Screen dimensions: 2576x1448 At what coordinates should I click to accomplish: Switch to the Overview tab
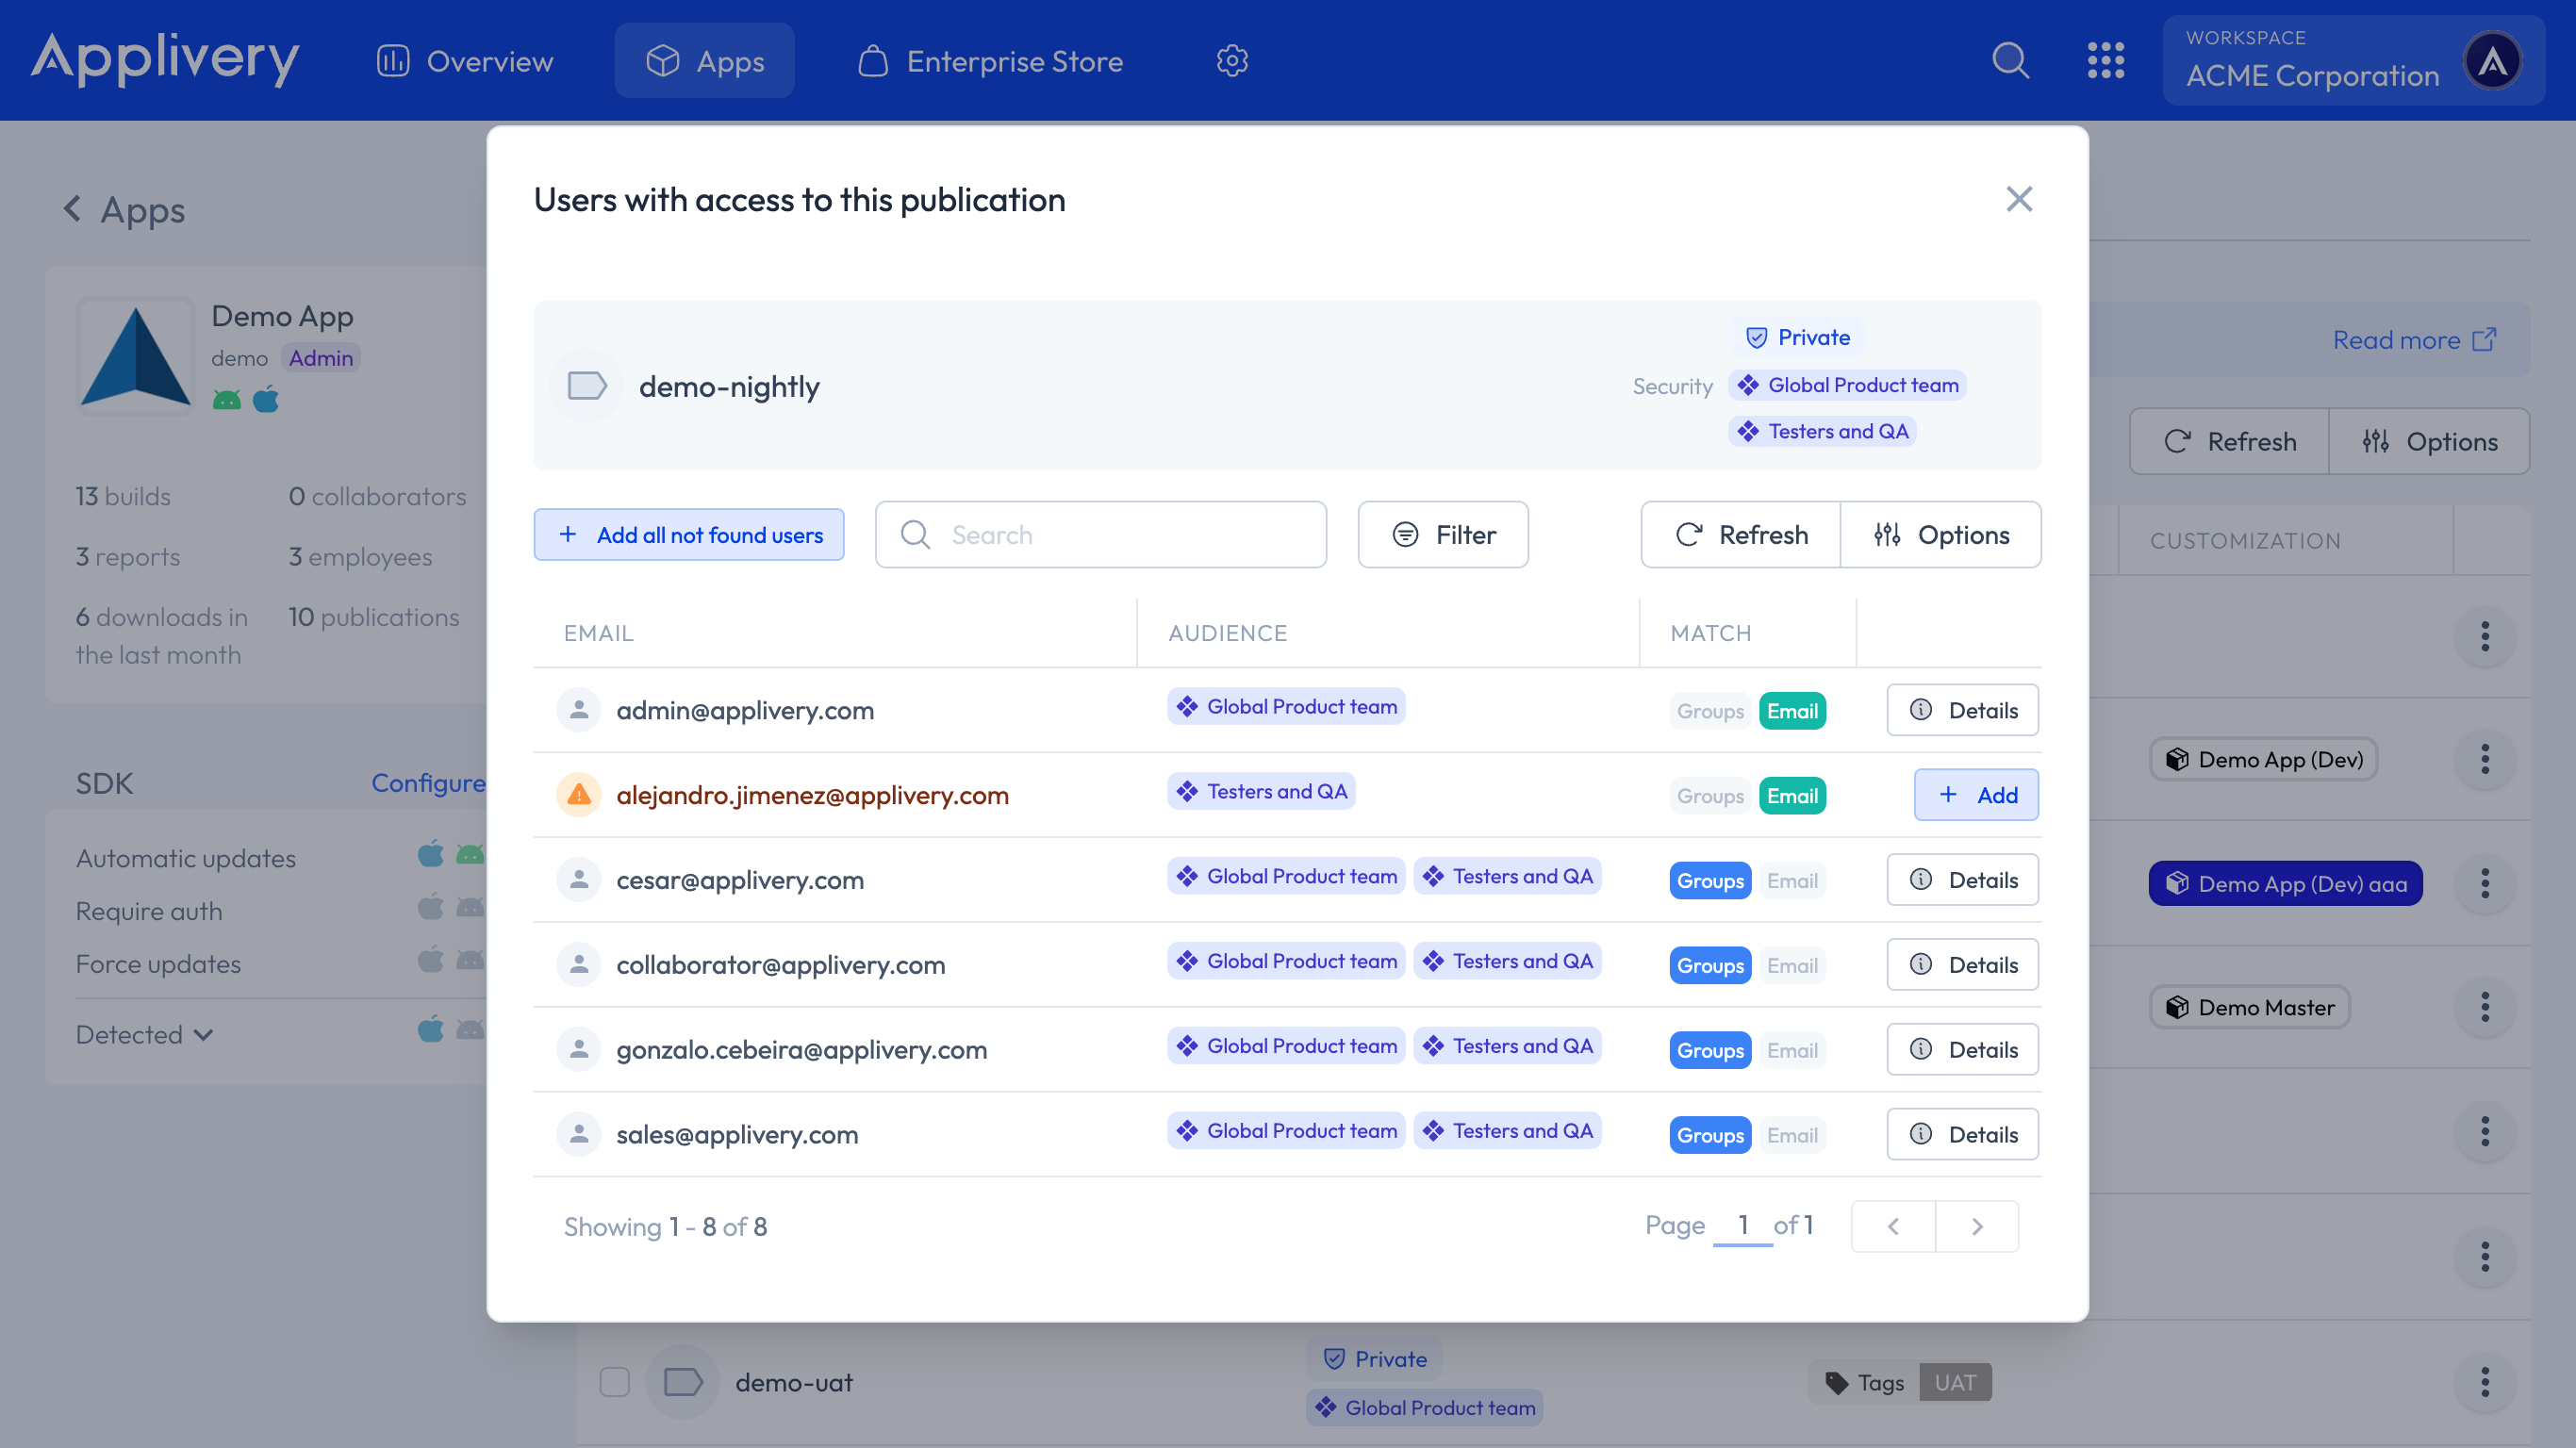coord(465,61)
